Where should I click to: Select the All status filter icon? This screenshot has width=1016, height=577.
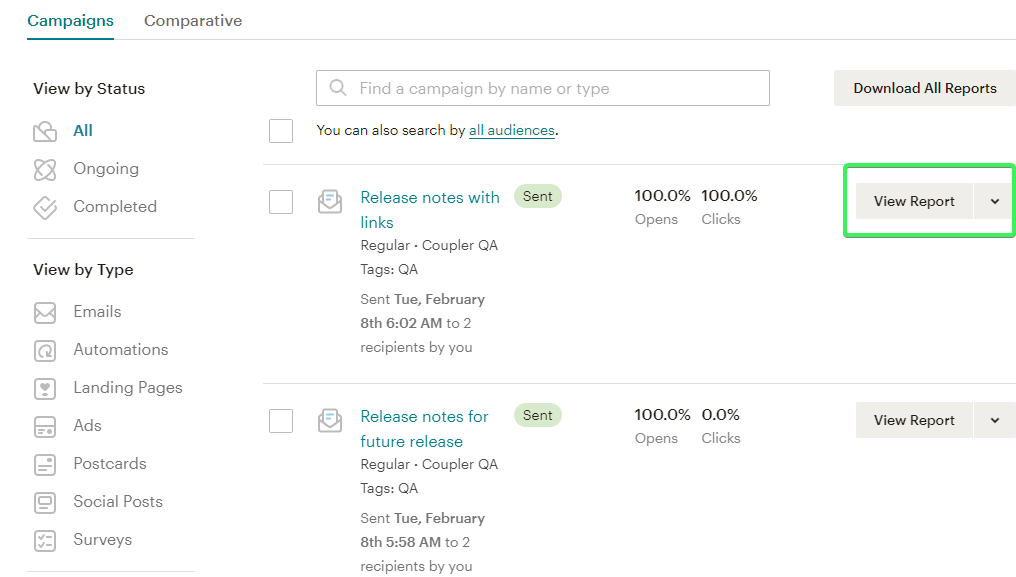(45, 132)
